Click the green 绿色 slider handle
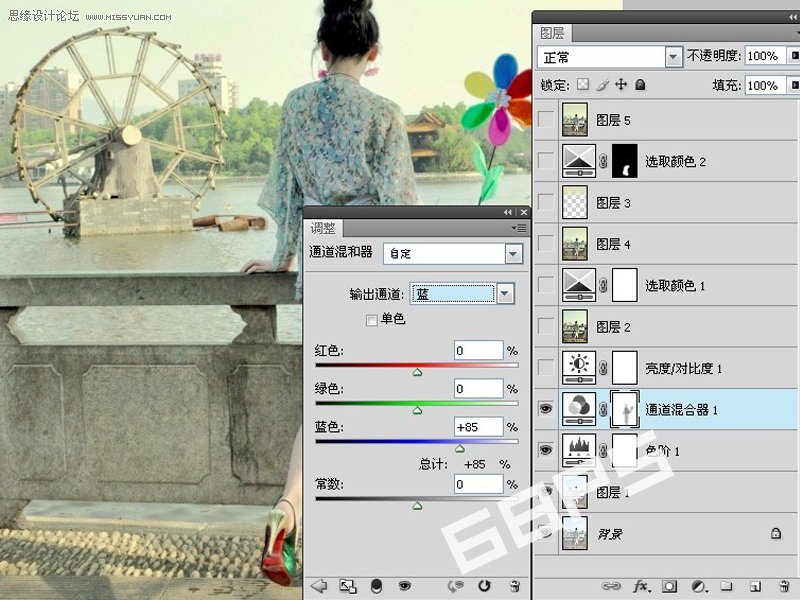This screenshot has width=800, height=600. [417, 410]
